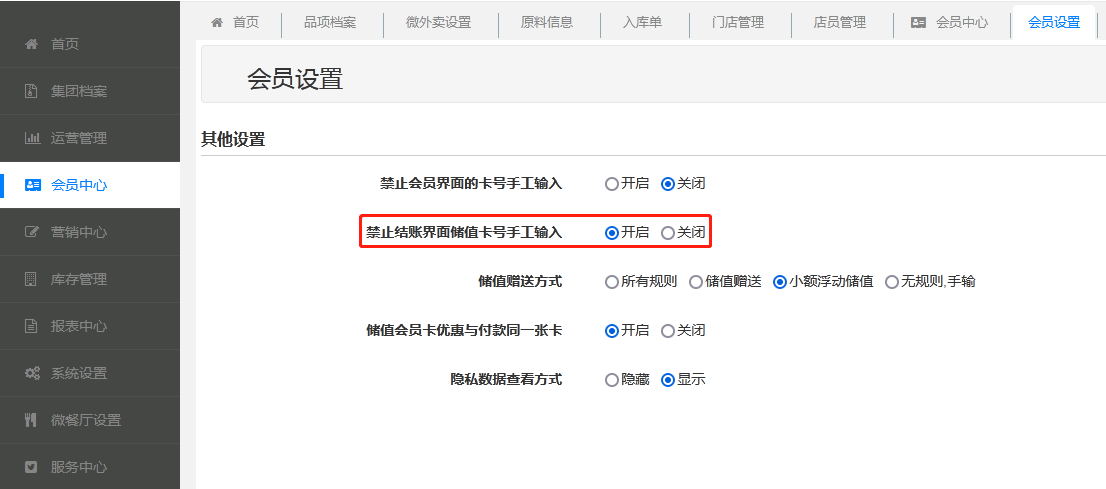This screenshot has height=489, width=1106.
Task: Click the 库存管理 sidebar icon
Action: click(x=31, y=279)
